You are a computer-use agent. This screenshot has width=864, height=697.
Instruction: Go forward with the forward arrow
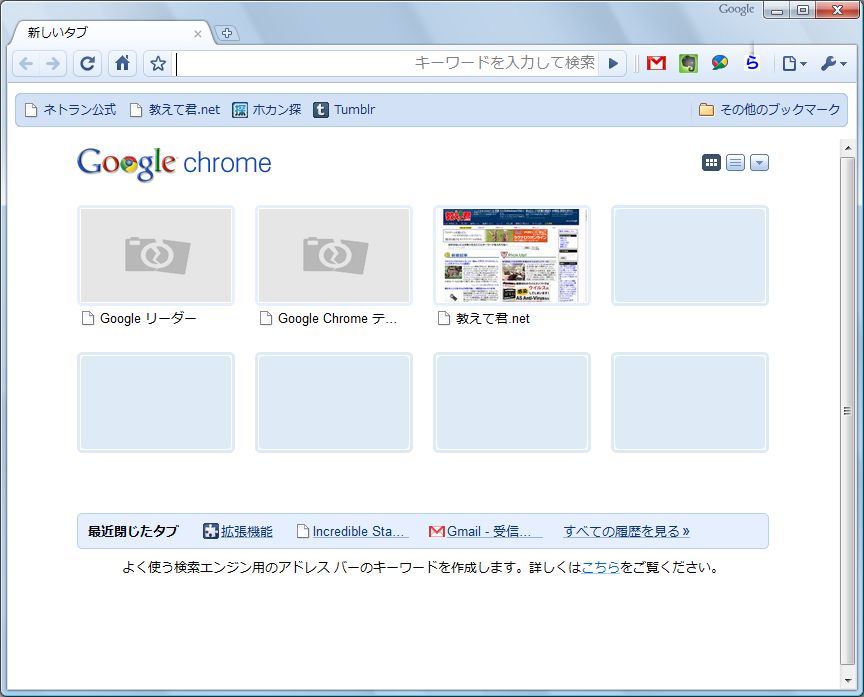click(x=53, y=64)
